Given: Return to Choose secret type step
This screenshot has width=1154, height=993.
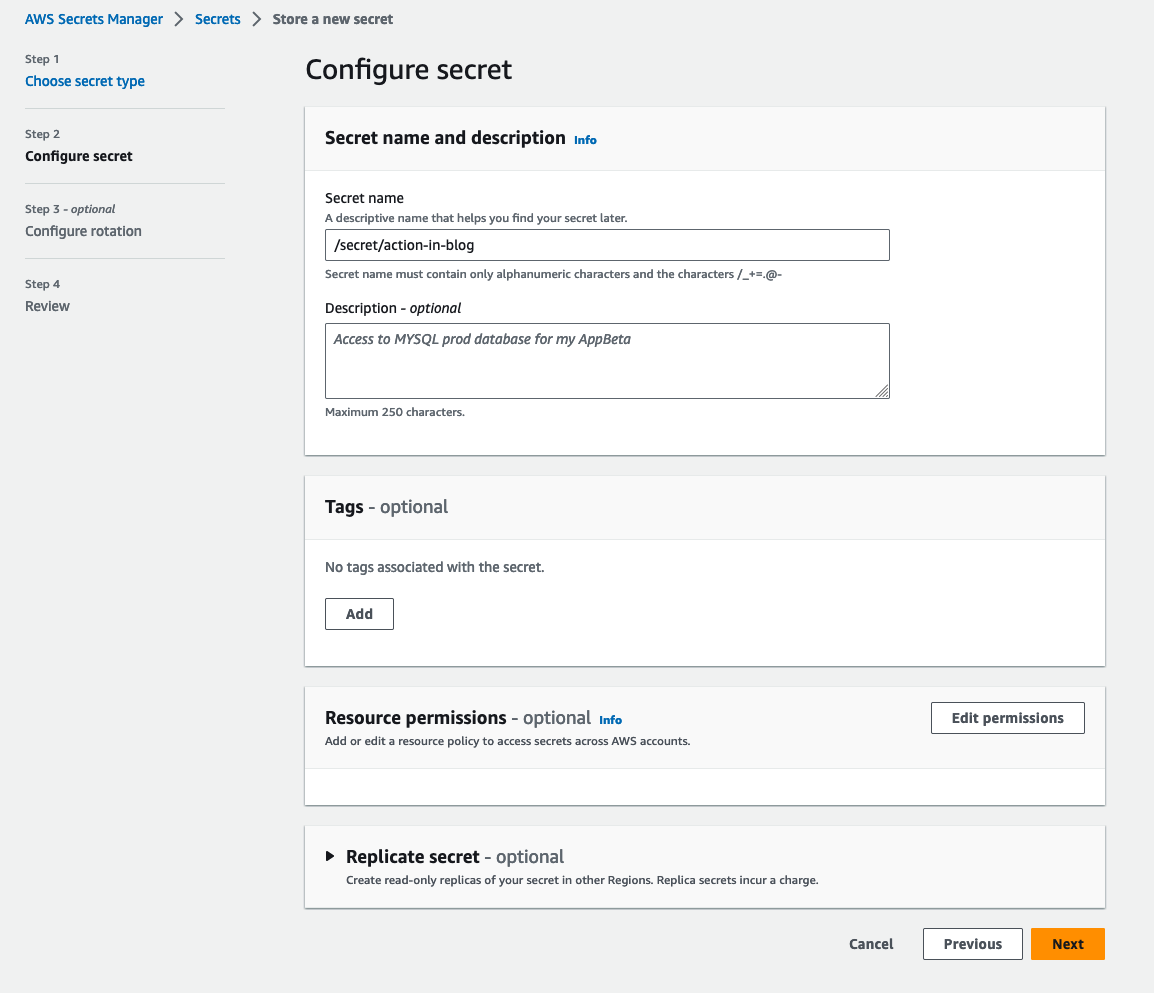Looking at the screenshot, I should (x=85, y=81).
